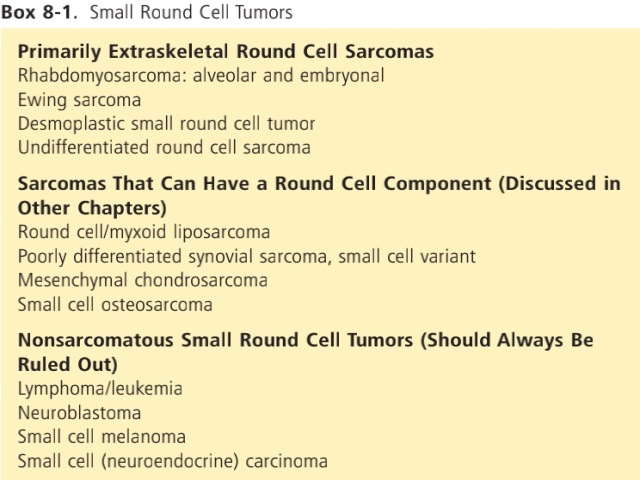Select Poorly differentiated synovial sarcoma line
This screenshot has width=640, height=480.
tap(247, 257)
